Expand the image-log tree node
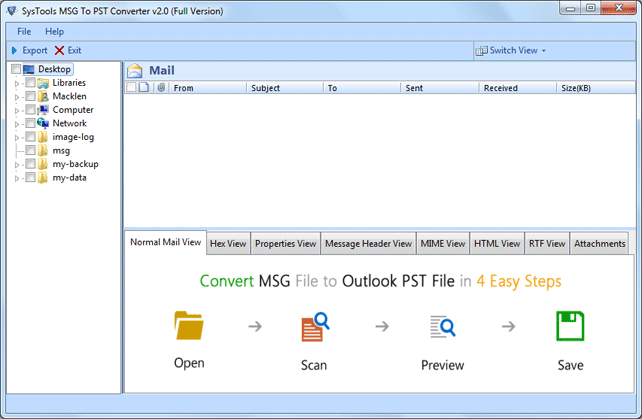The height and width of the screenshot is (419, 642). point(17,138)
